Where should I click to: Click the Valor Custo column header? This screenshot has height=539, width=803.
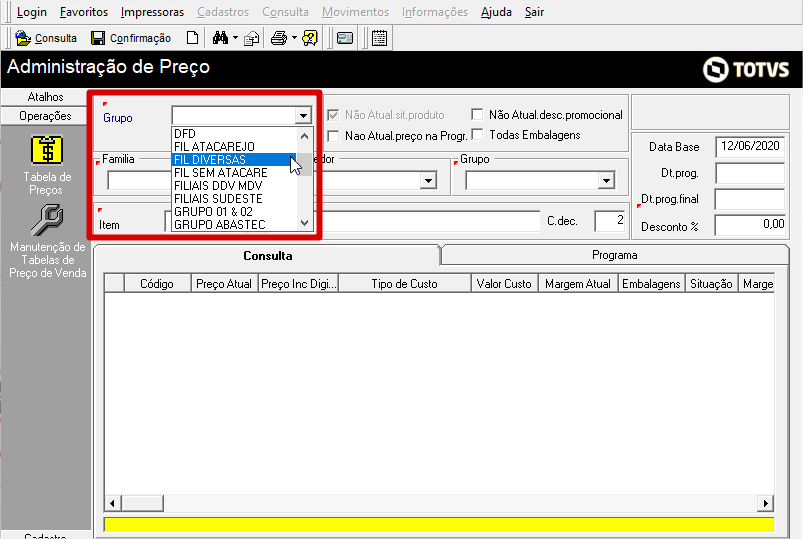coord(504,283)
